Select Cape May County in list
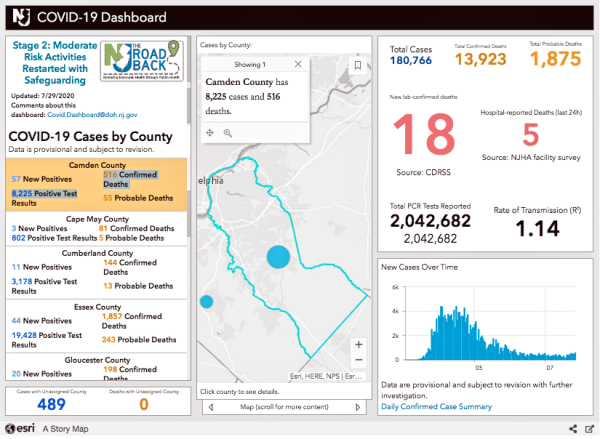 point(96,219)
